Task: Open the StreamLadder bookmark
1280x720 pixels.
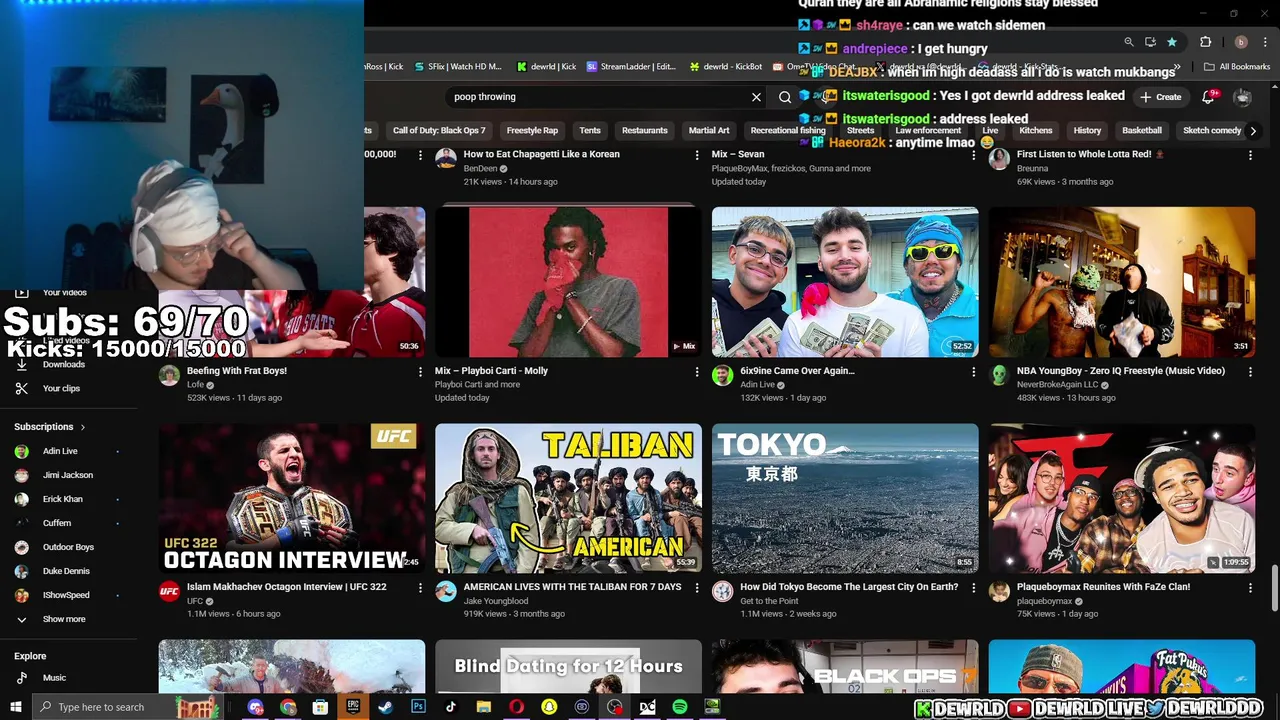Action: point(631,67)
